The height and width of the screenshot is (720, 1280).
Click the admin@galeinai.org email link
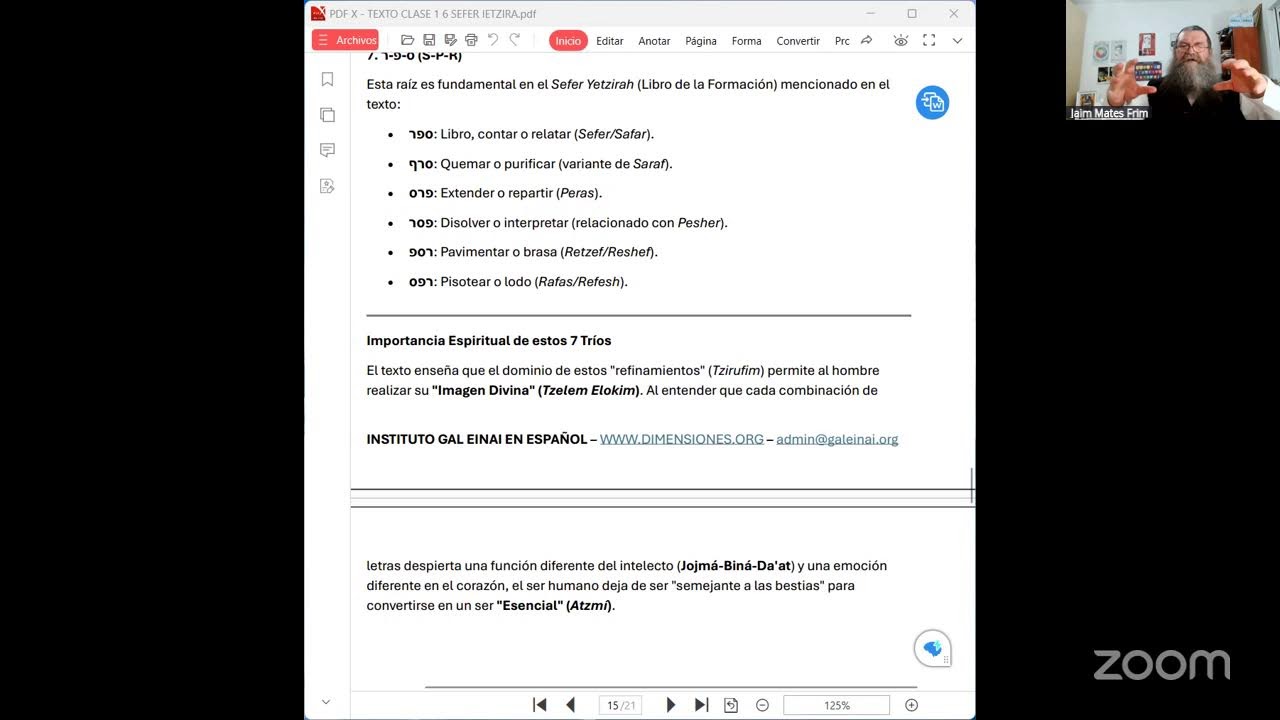point(837,439)
